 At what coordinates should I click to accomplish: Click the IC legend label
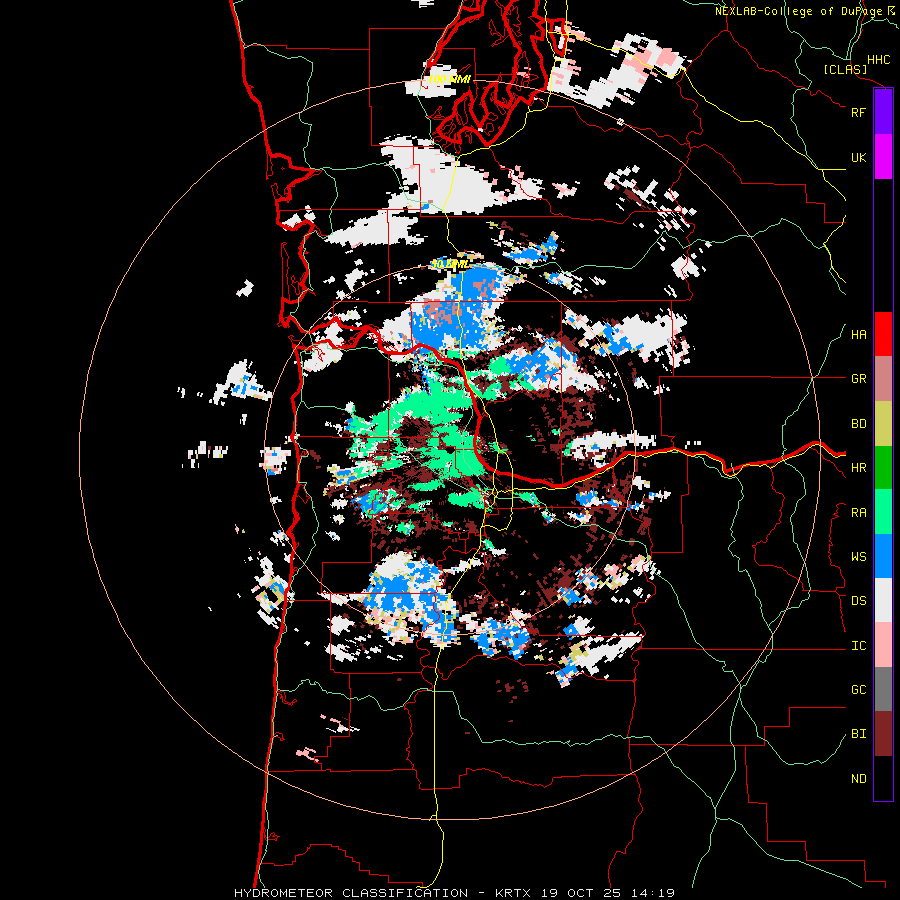coord(858,646)
